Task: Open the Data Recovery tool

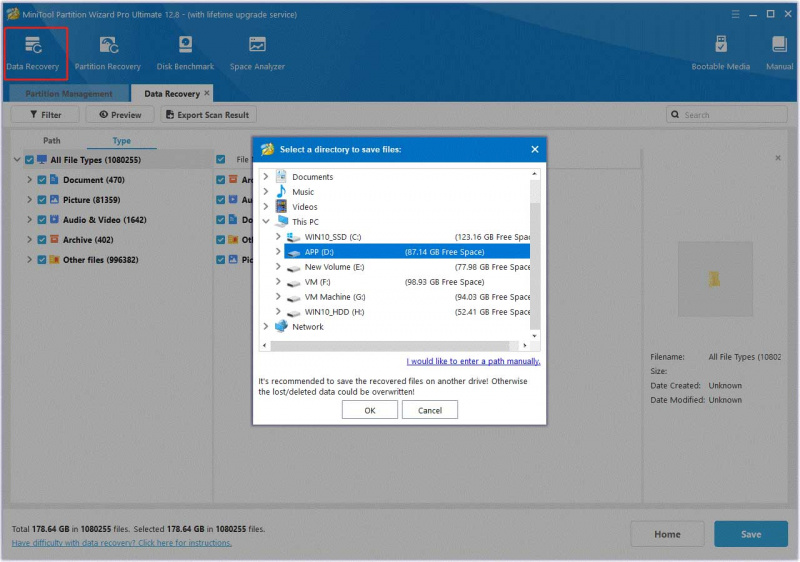Action: [x=33, y=53]
